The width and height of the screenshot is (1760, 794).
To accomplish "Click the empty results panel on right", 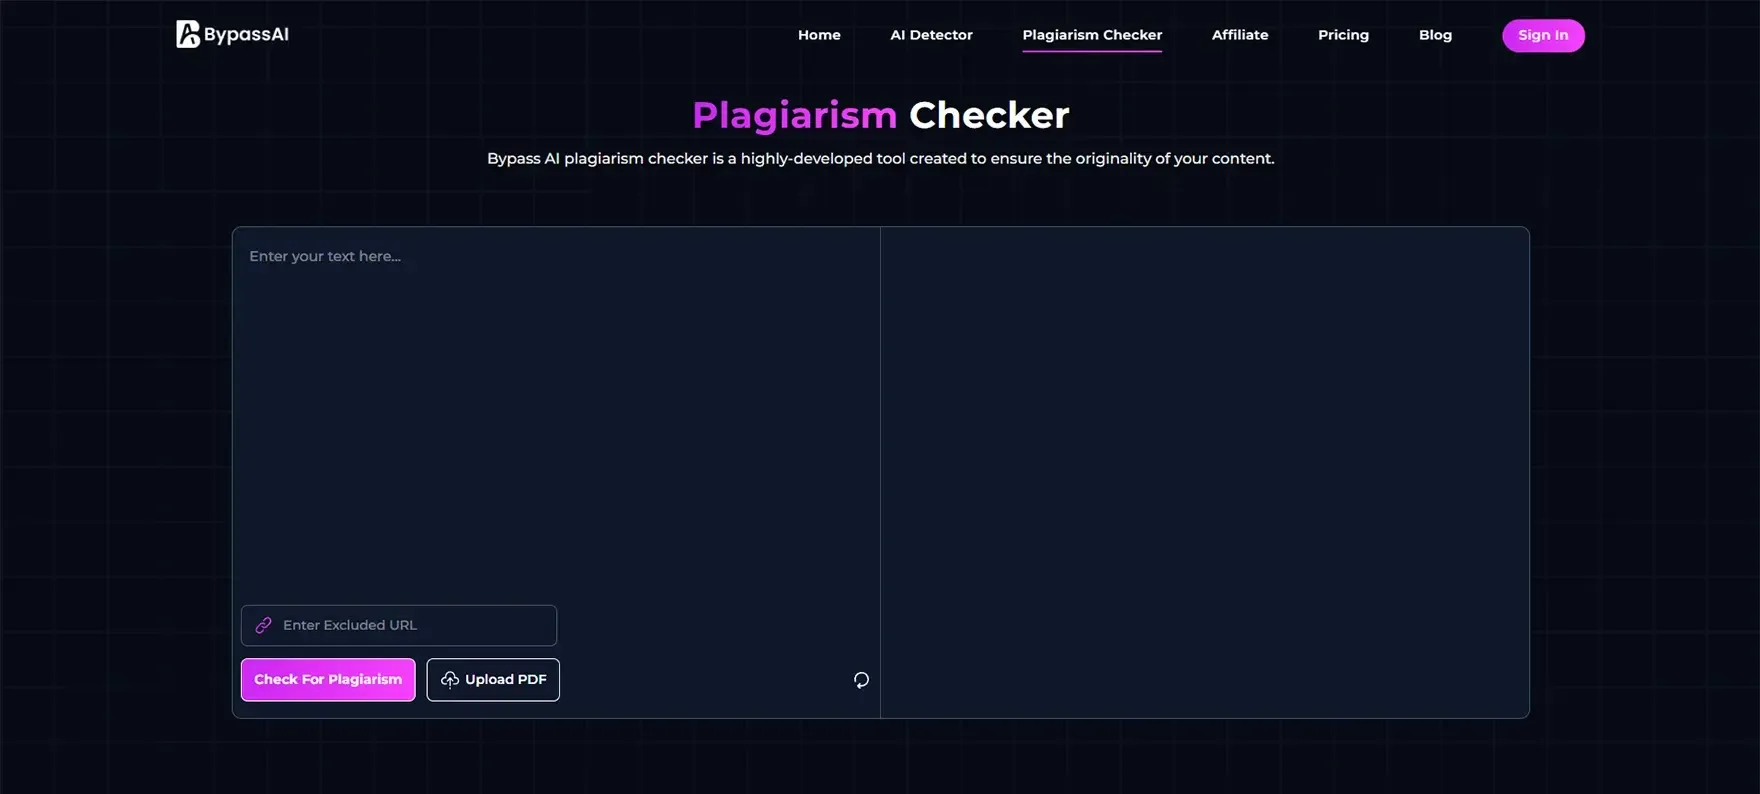I will pos(1204,470).
